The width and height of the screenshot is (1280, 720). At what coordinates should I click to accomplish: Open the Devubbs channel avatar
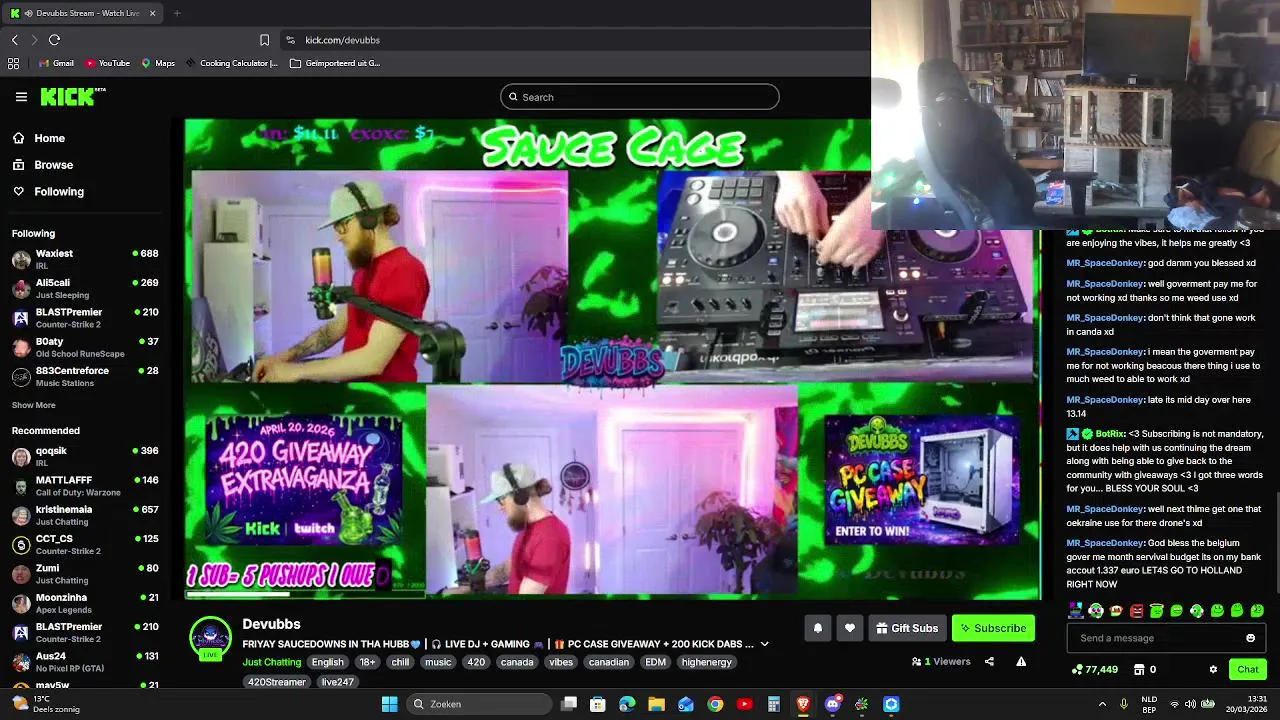pyautogui.click(x=210, y=637)
